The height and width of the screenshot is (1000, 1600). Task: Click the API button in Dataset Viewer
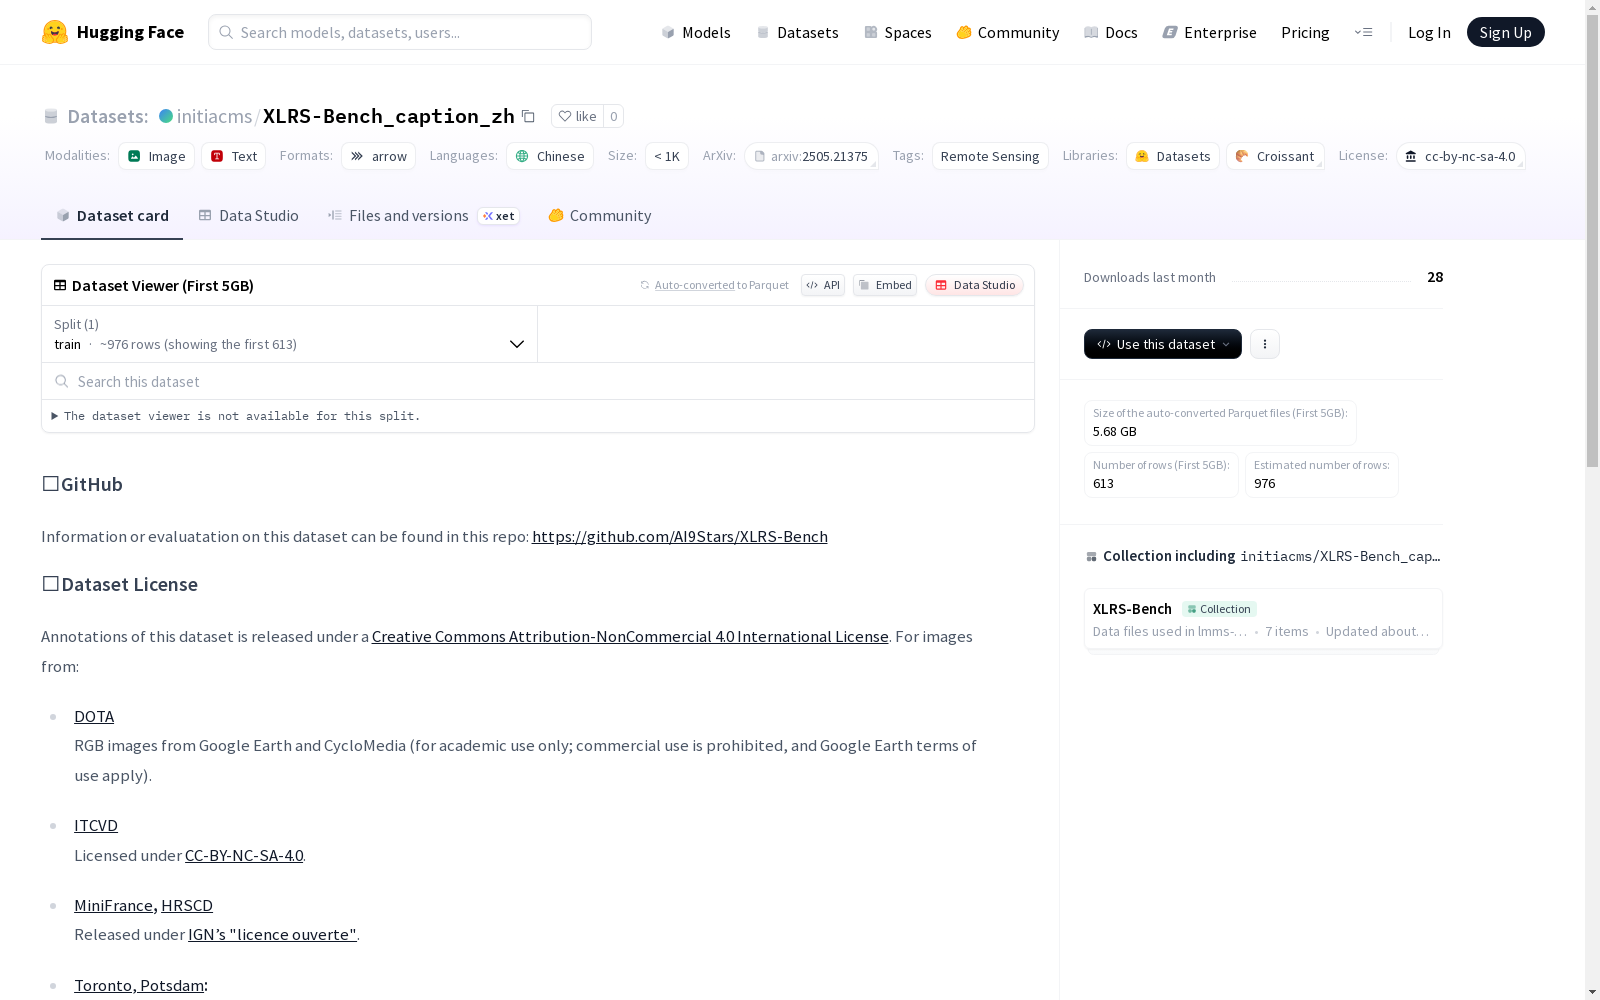(823, 285)
